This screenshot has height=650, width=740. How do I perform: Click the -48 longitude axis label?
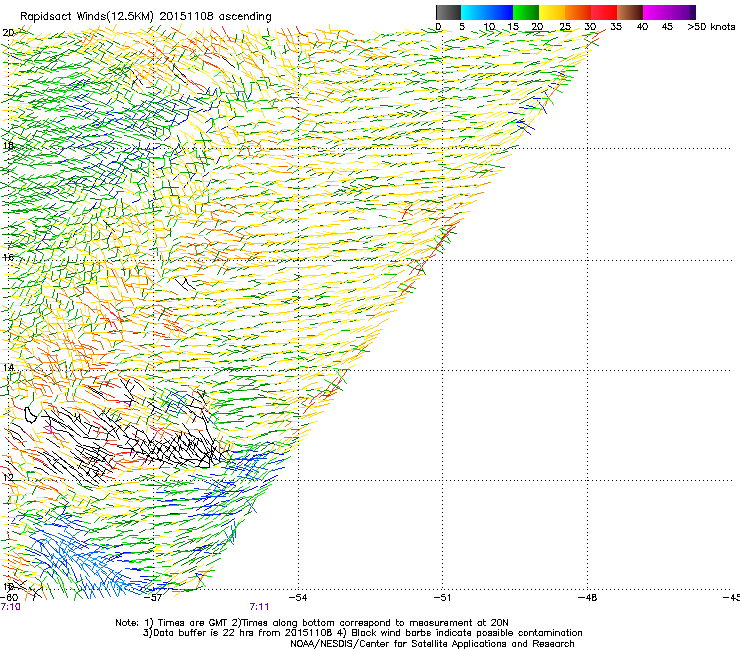click(588, 598)
